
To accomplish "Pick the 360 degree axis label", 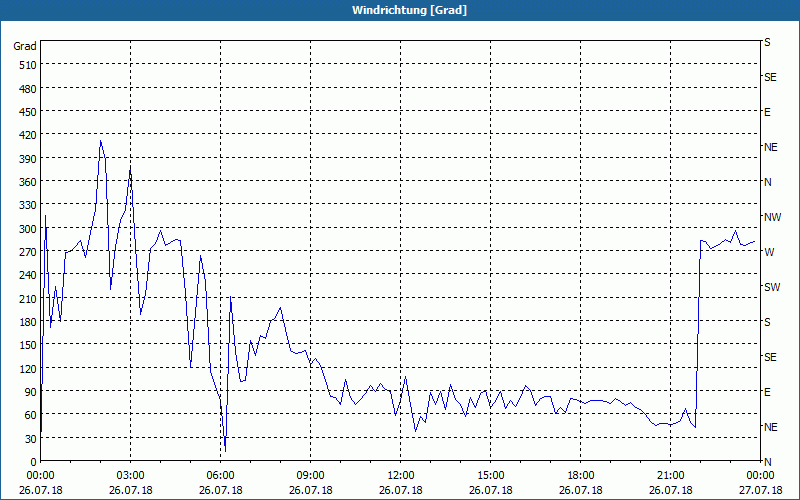I will [28, 182].
